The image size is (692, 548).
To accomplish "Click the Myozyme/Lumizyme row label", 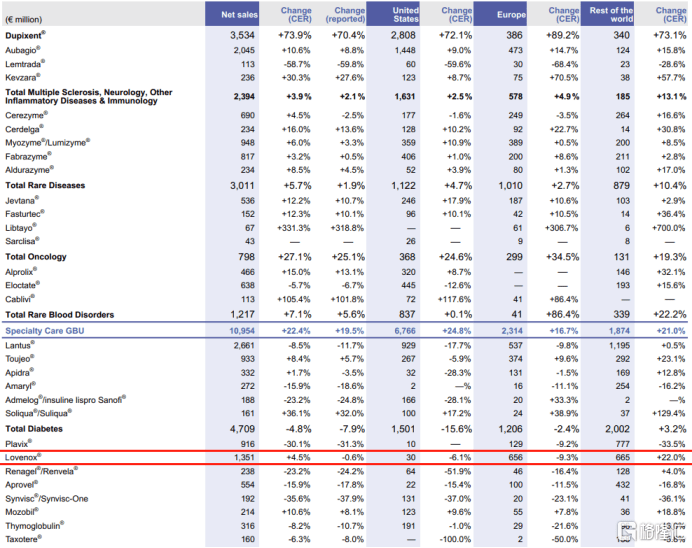I will [x=47, y=142].
